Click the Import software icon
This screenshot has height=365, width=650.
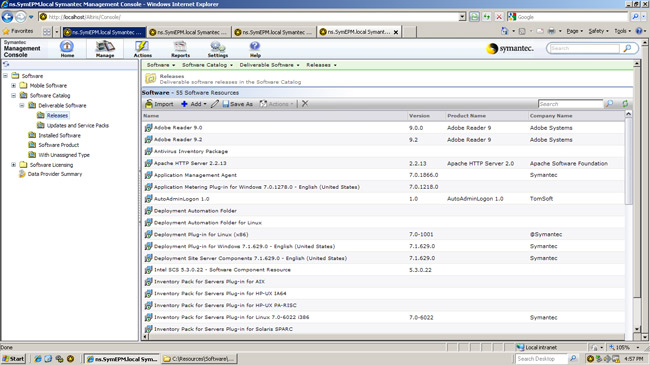coord(149,104)
